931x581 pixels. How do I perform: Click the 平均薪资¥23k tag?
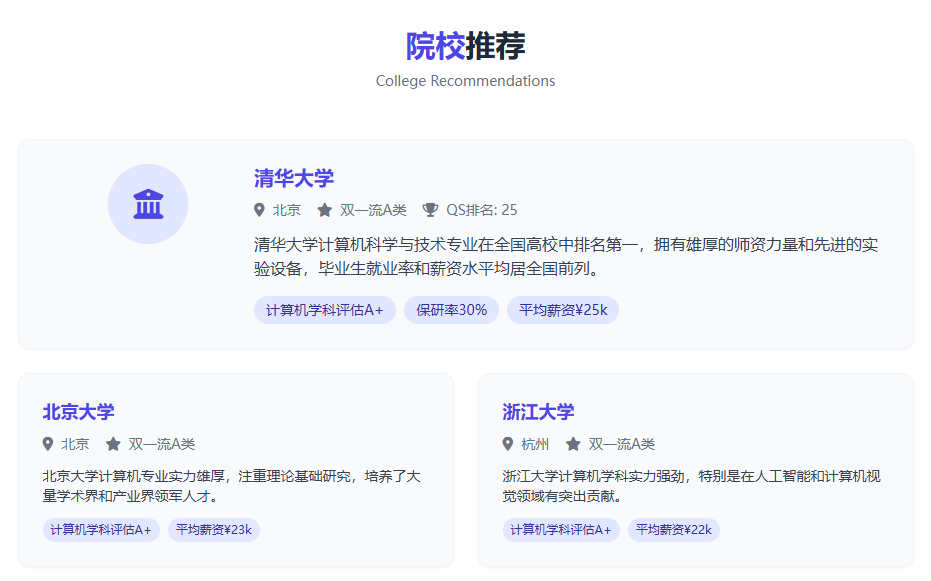213,530
